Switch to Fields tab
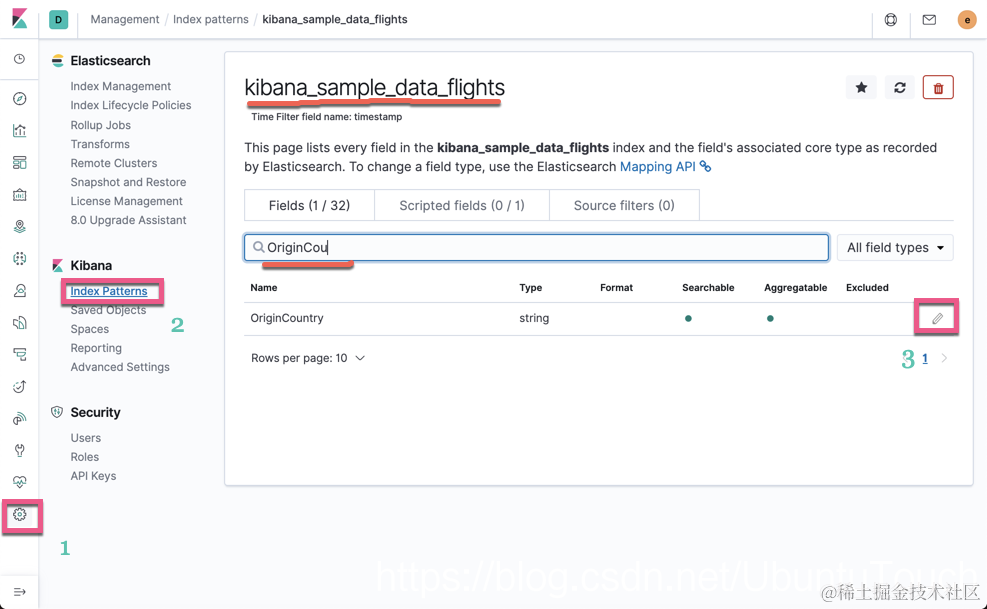This screenshot has width=987, height=609. point(309,205)
